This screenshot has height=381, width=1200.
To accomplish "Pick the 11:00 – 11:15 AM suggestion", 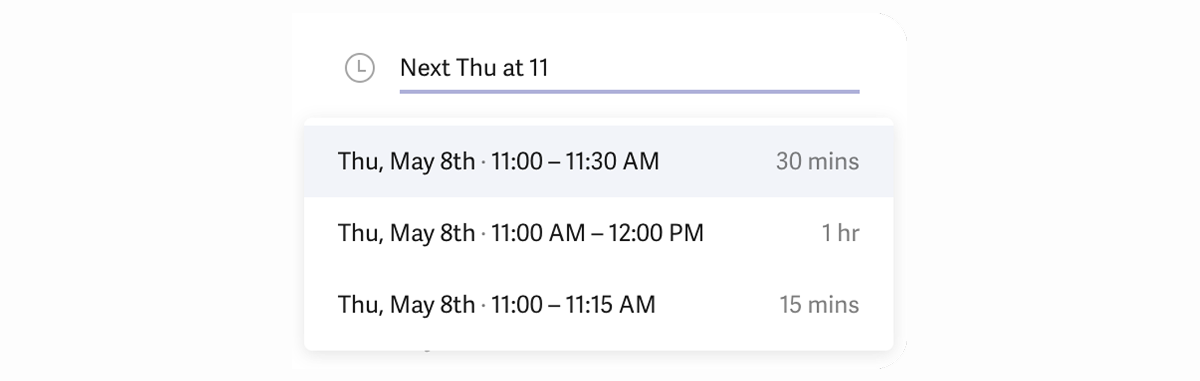I will click(x=598, y=304).
